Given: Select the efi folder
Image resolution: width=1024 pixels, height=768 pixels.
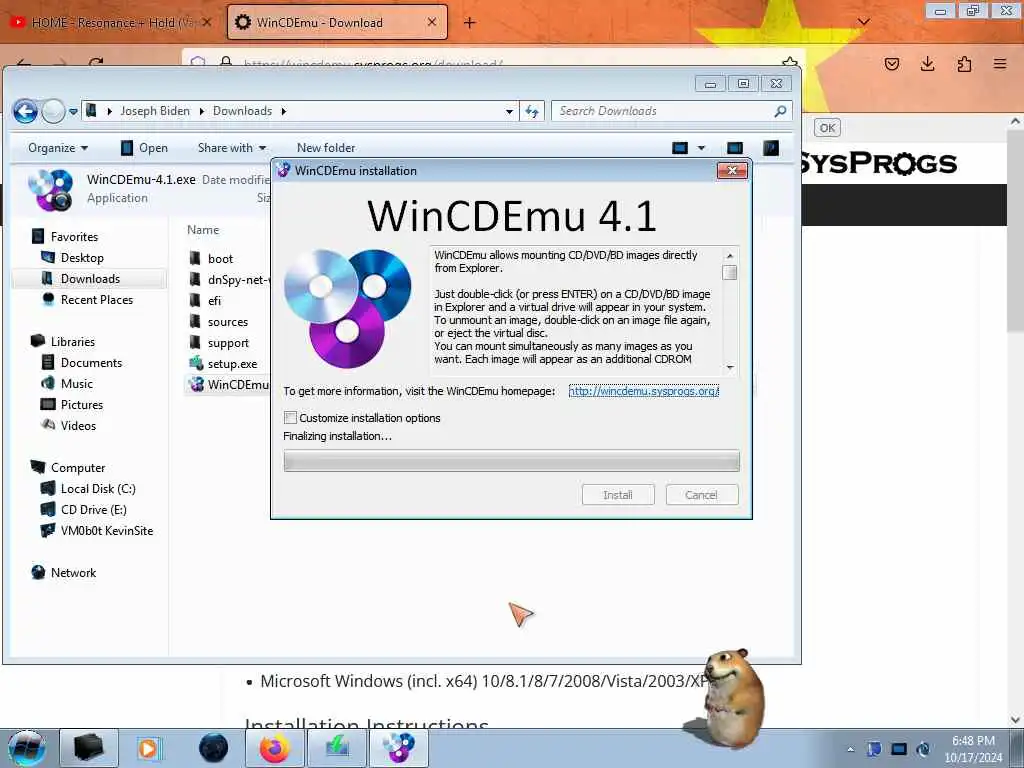Looking at the screenshot, I should (x=206, y=300).
